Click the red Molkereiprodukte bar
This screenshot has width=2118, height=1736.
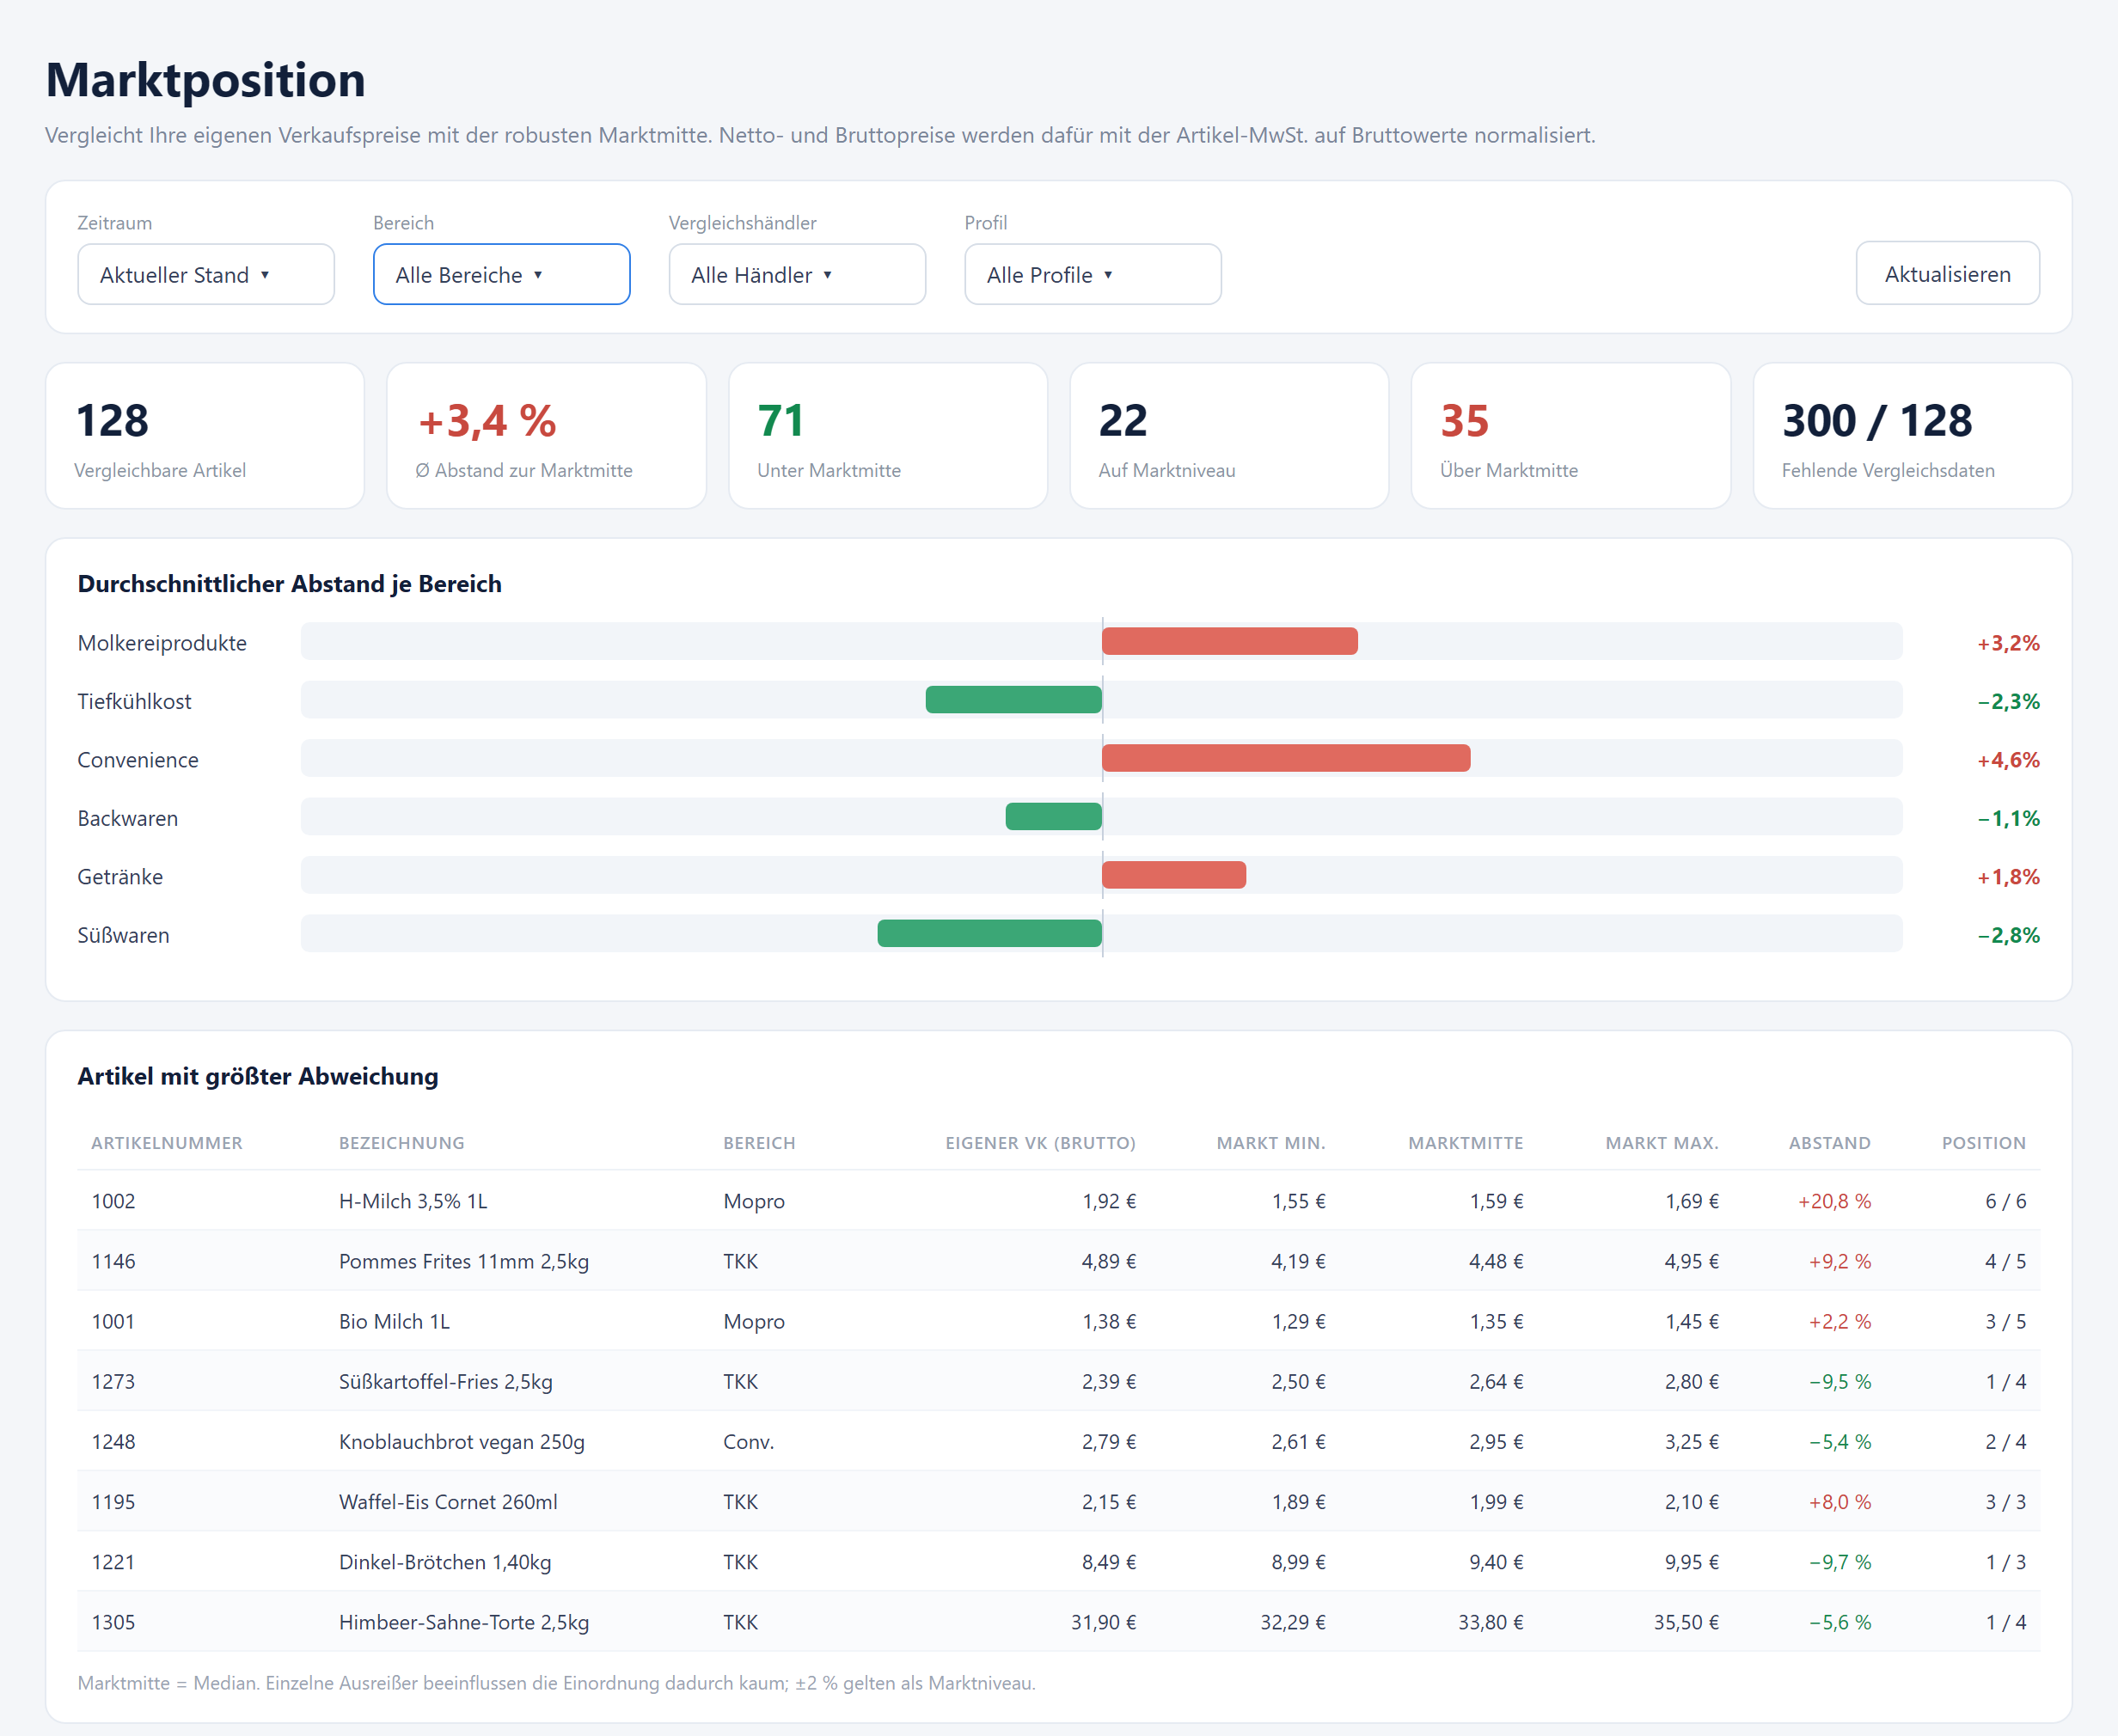click(x=1229, y=641)
